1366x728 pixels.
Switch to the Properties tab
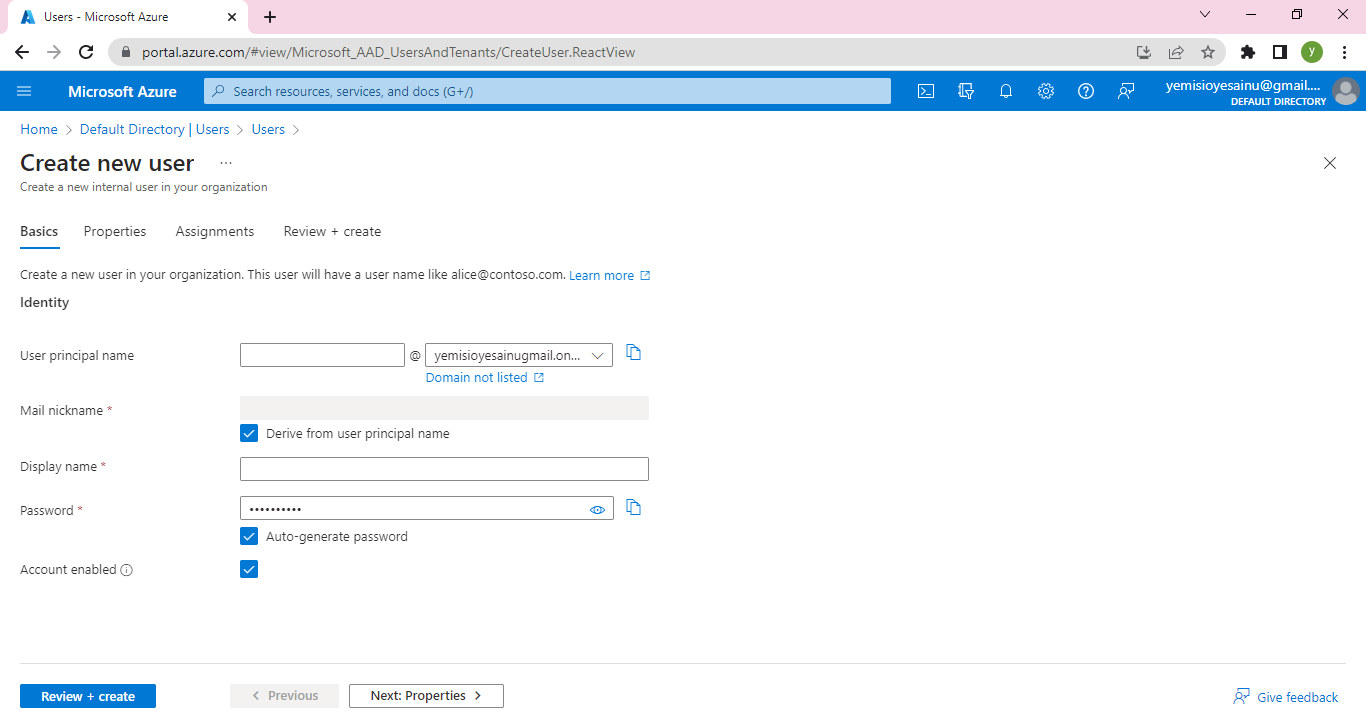pos(115,231)
